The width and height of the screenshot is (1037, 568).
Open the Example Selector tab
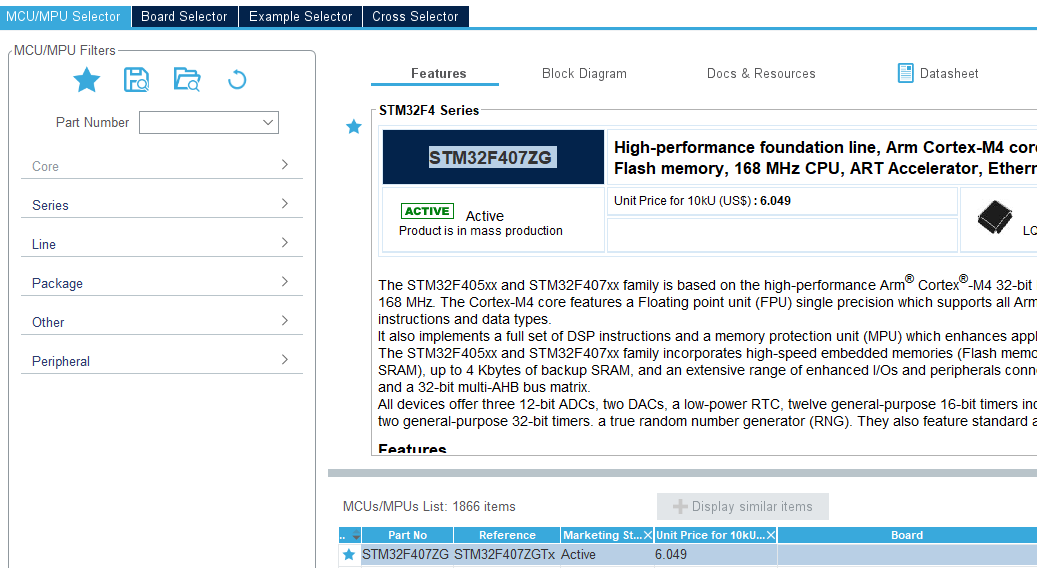(300, 17)
